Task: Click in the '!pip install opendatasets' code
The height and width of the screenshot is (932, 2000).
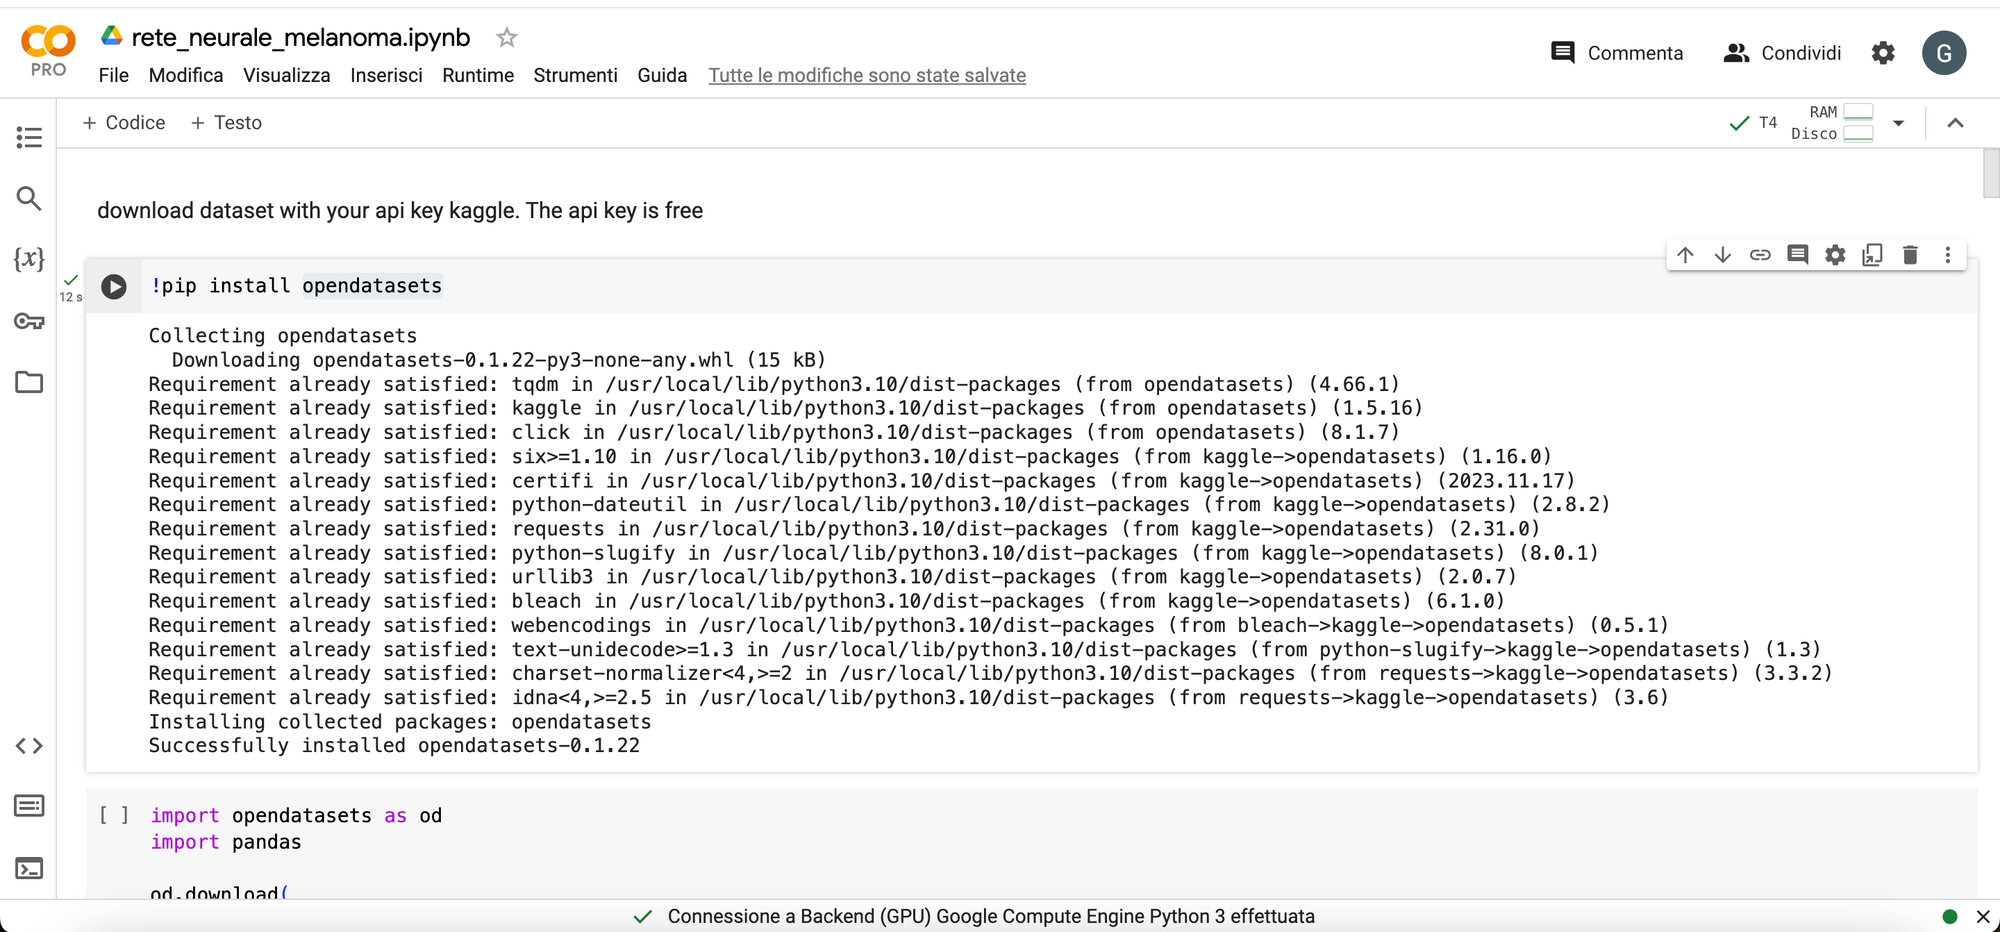Action: click(296, 286)
